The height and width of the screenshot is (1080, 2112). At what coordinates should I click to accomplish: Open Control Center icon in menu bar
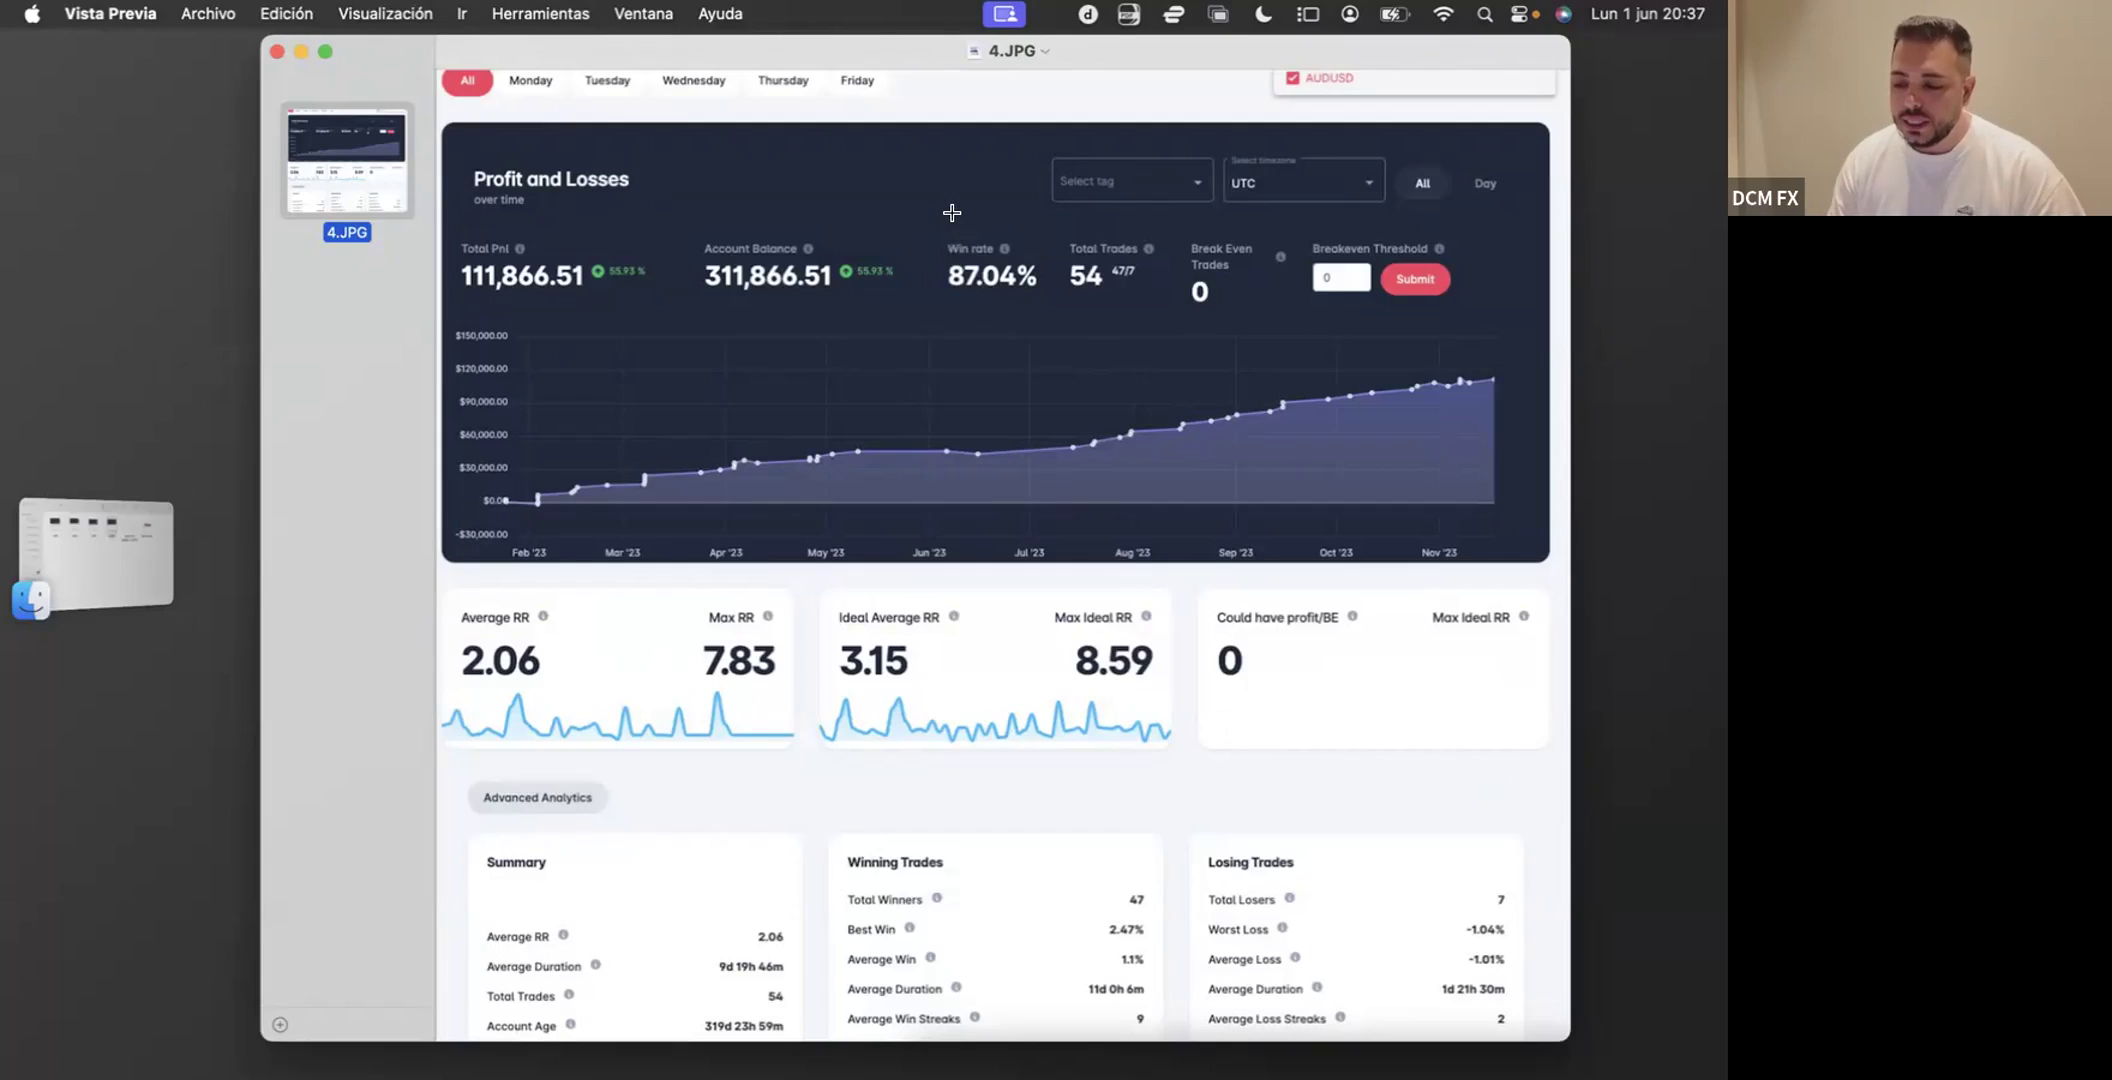tap(1519, 14)
